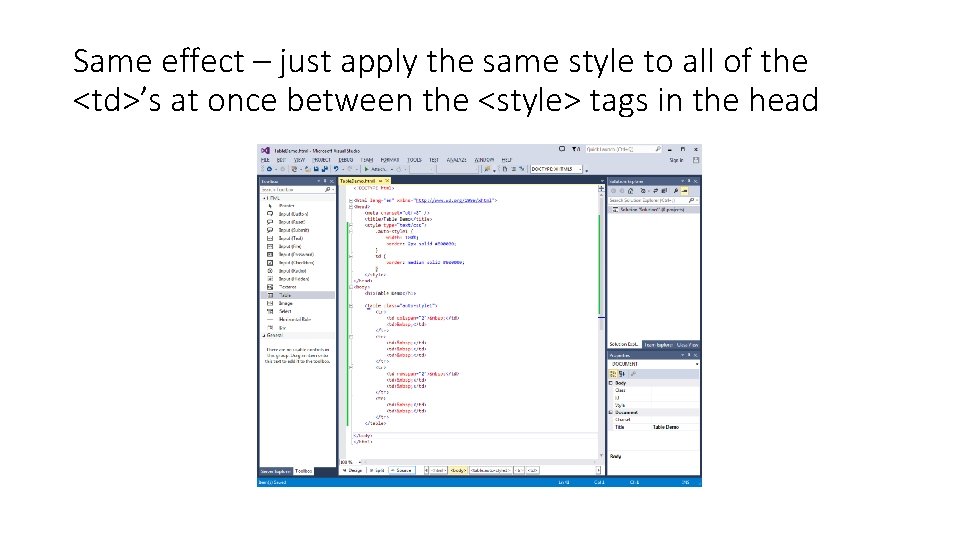The width and height of the screenshot is (960, 540).
Task: Click the Alphabetical sort icon in Properties
Action: (622, 373)
